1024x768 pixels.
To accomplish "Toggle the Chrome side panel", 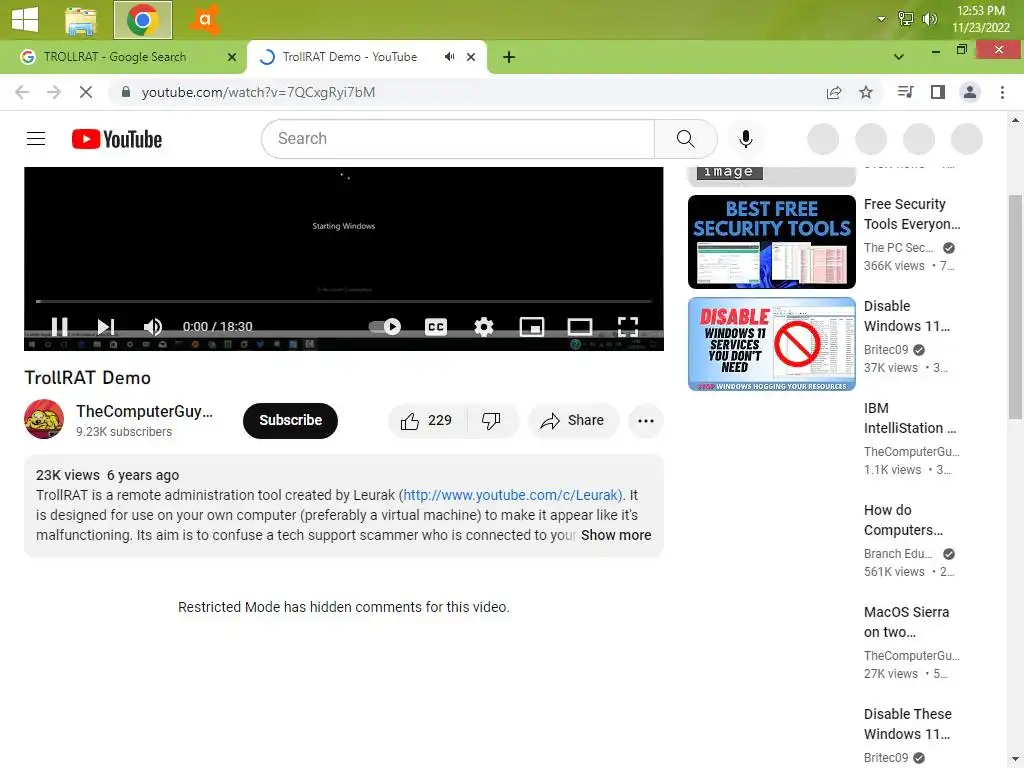I will point(938,92).
